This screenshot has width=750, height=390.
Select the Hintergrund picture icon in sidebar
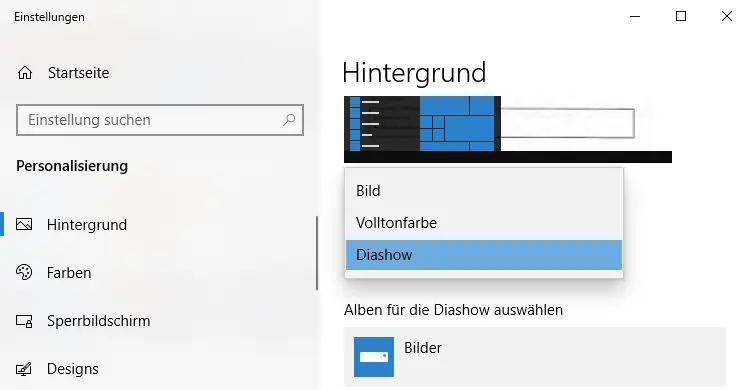click(x=24, y=224)
